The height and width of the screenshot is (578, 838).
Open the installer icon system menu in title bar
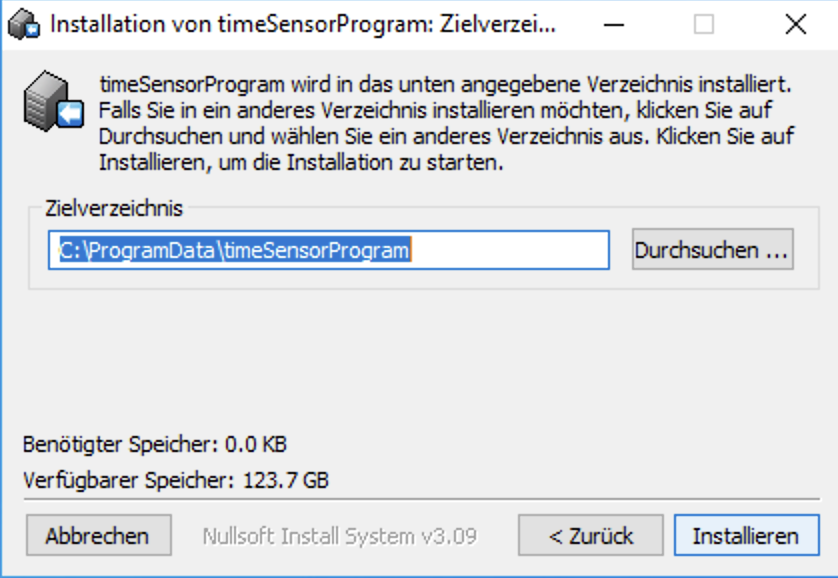click(24, 25)
